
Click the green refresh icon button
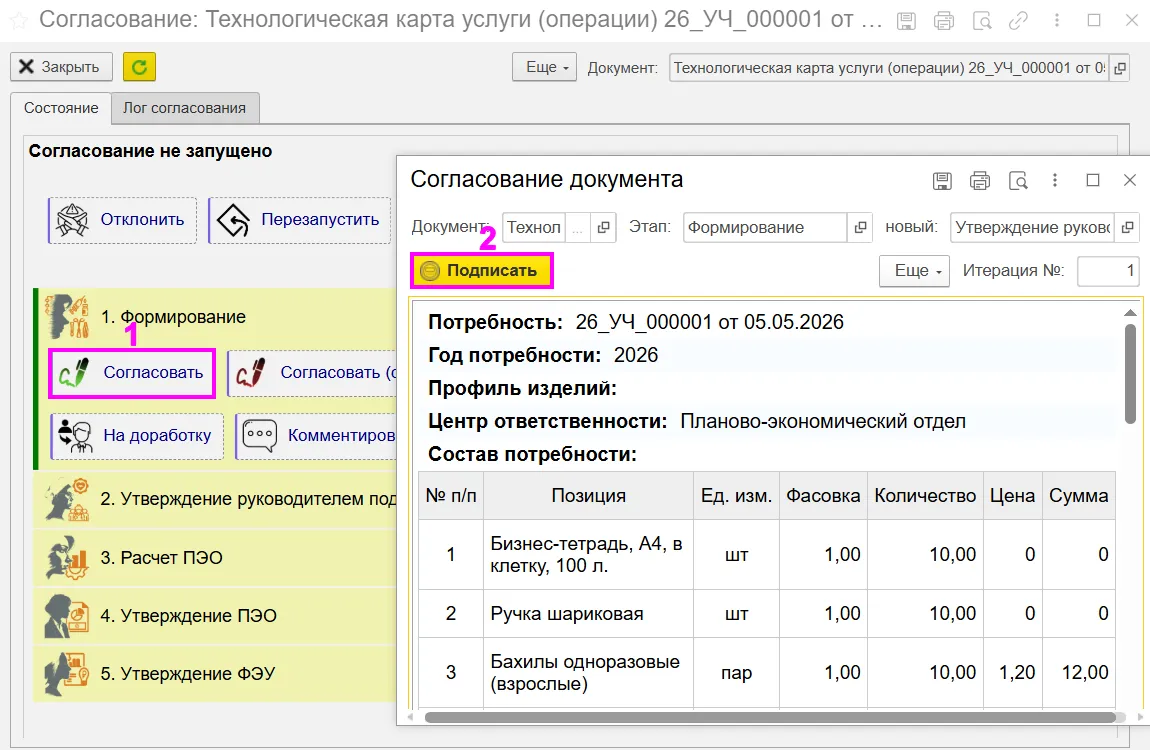(139, 67)
